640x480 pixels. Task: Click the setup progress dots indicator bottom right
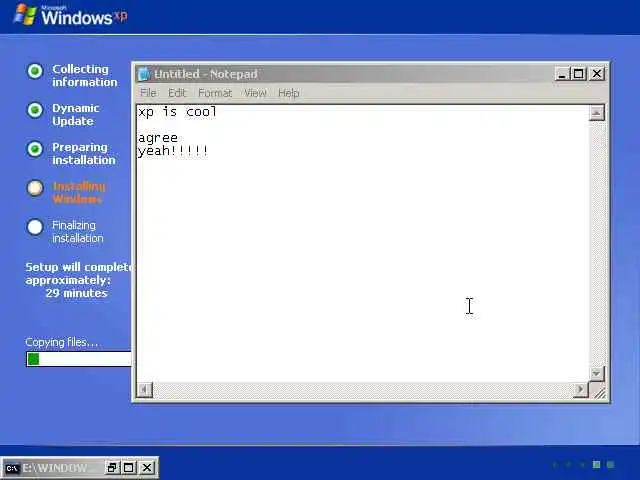click(583, 464)
